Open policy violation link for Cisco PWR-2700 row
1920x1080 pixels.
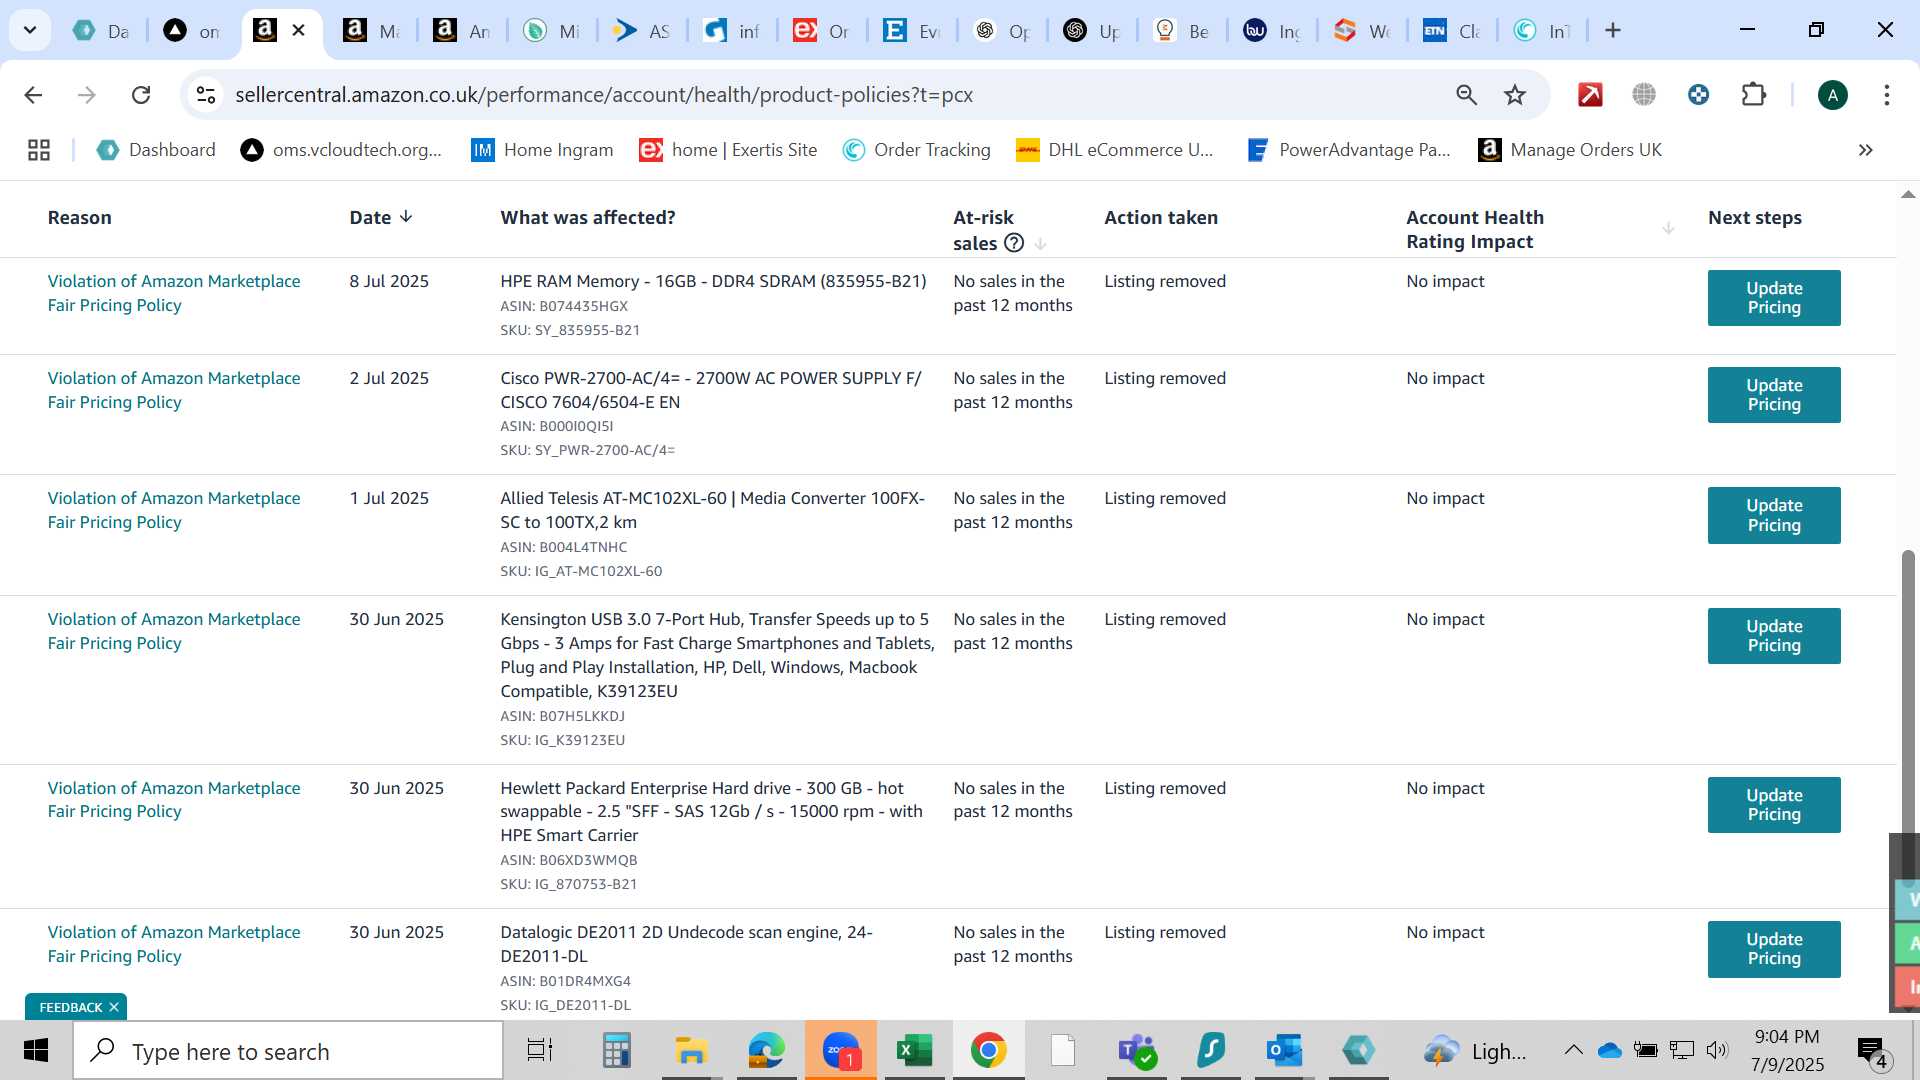point(174,390)
